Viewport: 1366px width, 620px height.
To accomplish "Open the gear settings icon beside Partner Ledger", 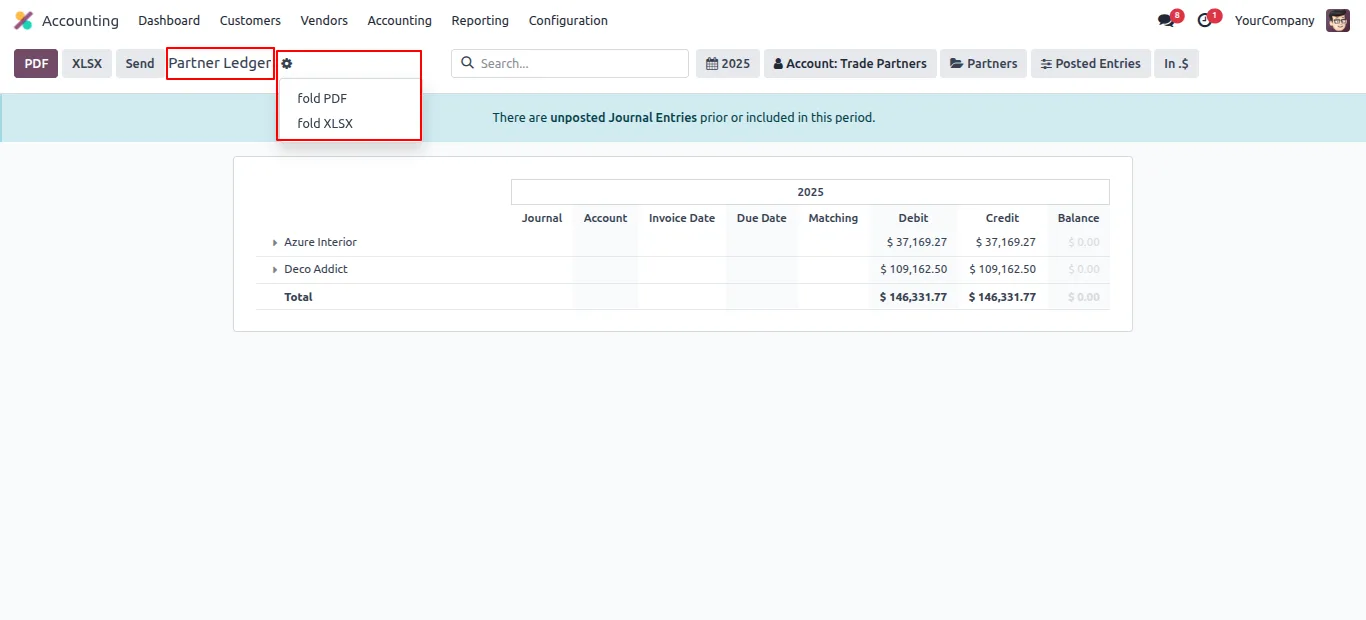I will [287, 63].
